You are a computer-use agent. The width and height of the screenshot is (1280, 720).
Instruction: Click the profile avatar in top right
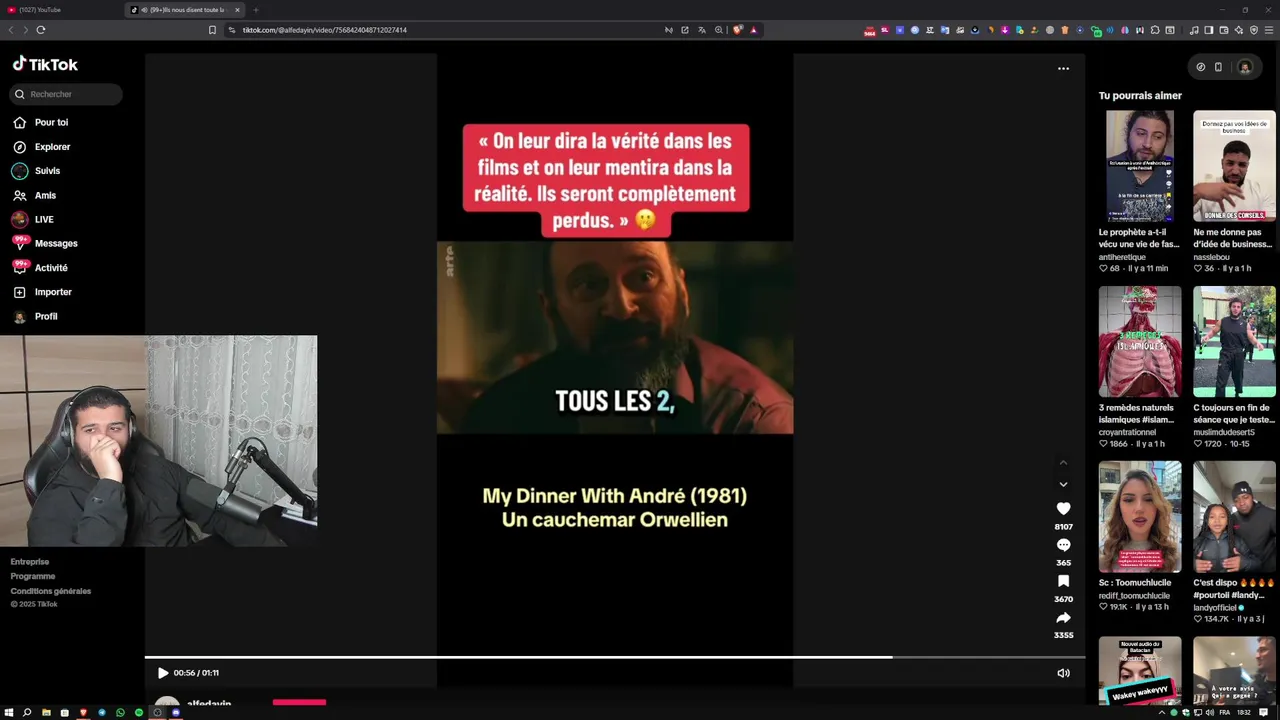(1245, 67)
